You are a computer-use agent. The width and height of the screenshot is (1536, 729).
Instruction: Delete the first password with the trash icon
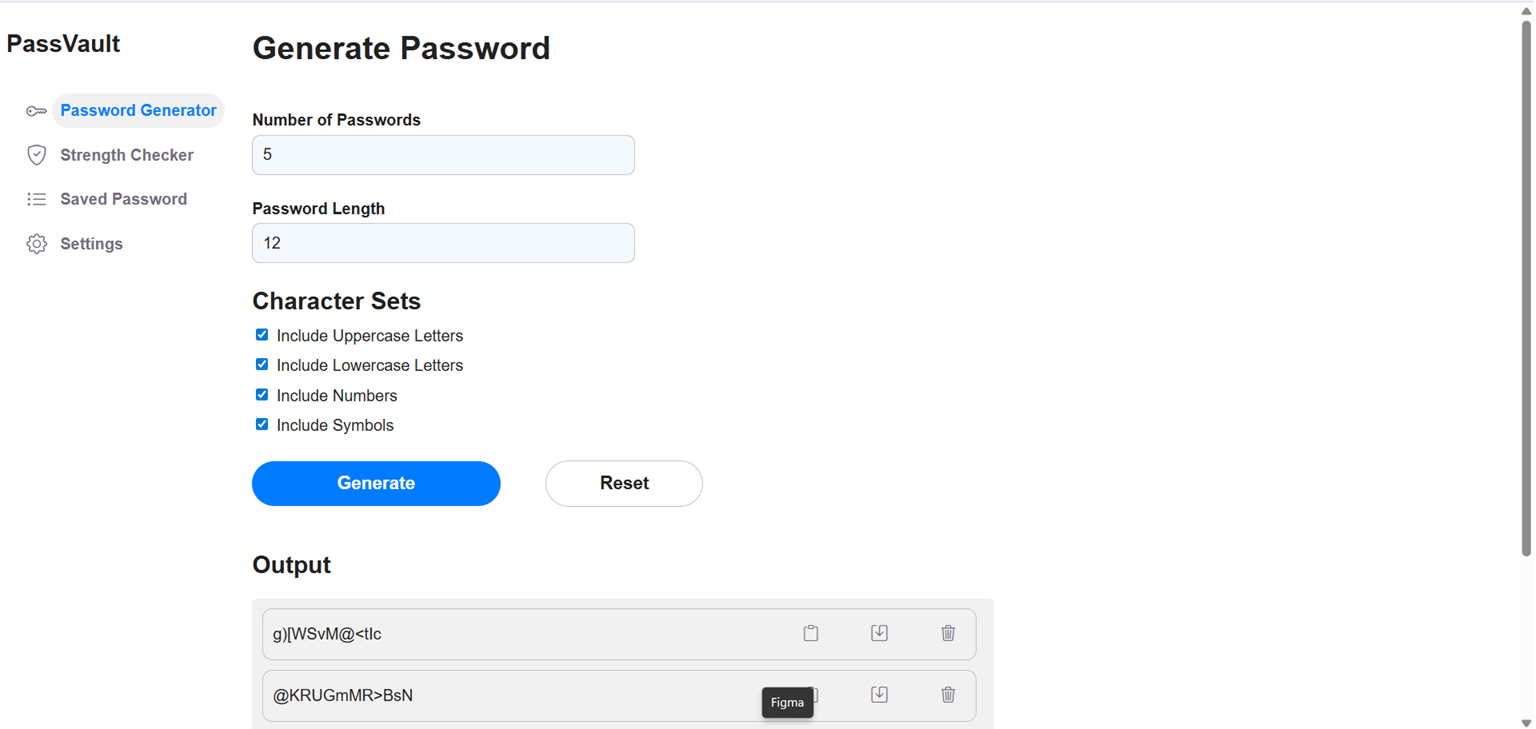947,633
